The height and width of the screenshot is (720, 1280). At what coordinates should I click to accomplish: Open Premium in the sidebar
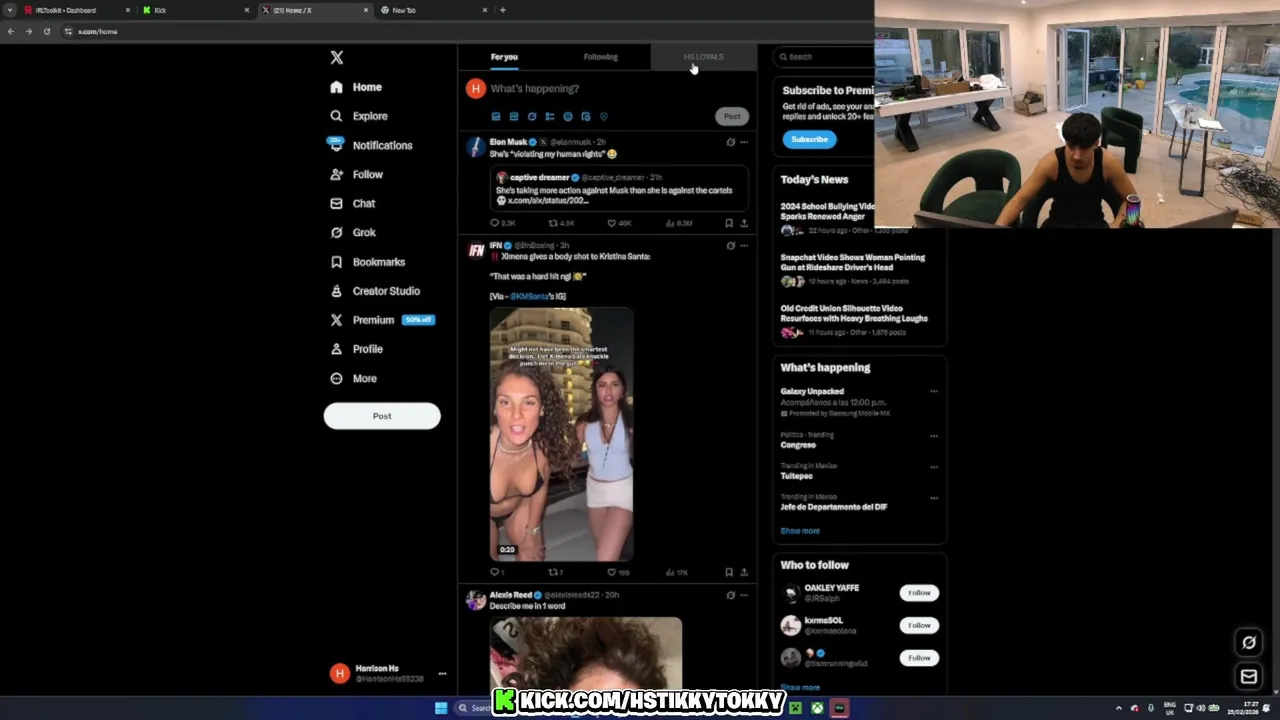pyautogui.click(x=381, y=320)
